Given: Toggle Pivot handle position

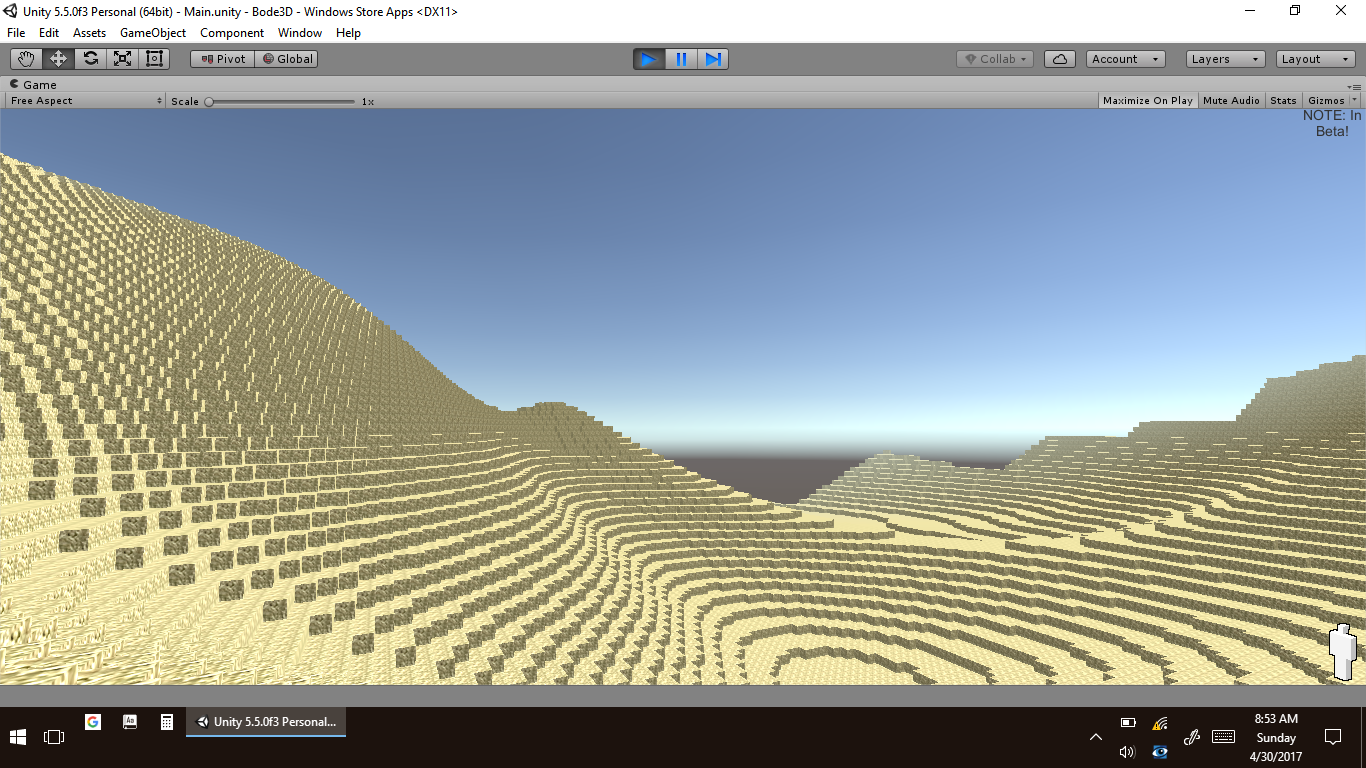Looking at the screenshot, I should tap(223, 59).
